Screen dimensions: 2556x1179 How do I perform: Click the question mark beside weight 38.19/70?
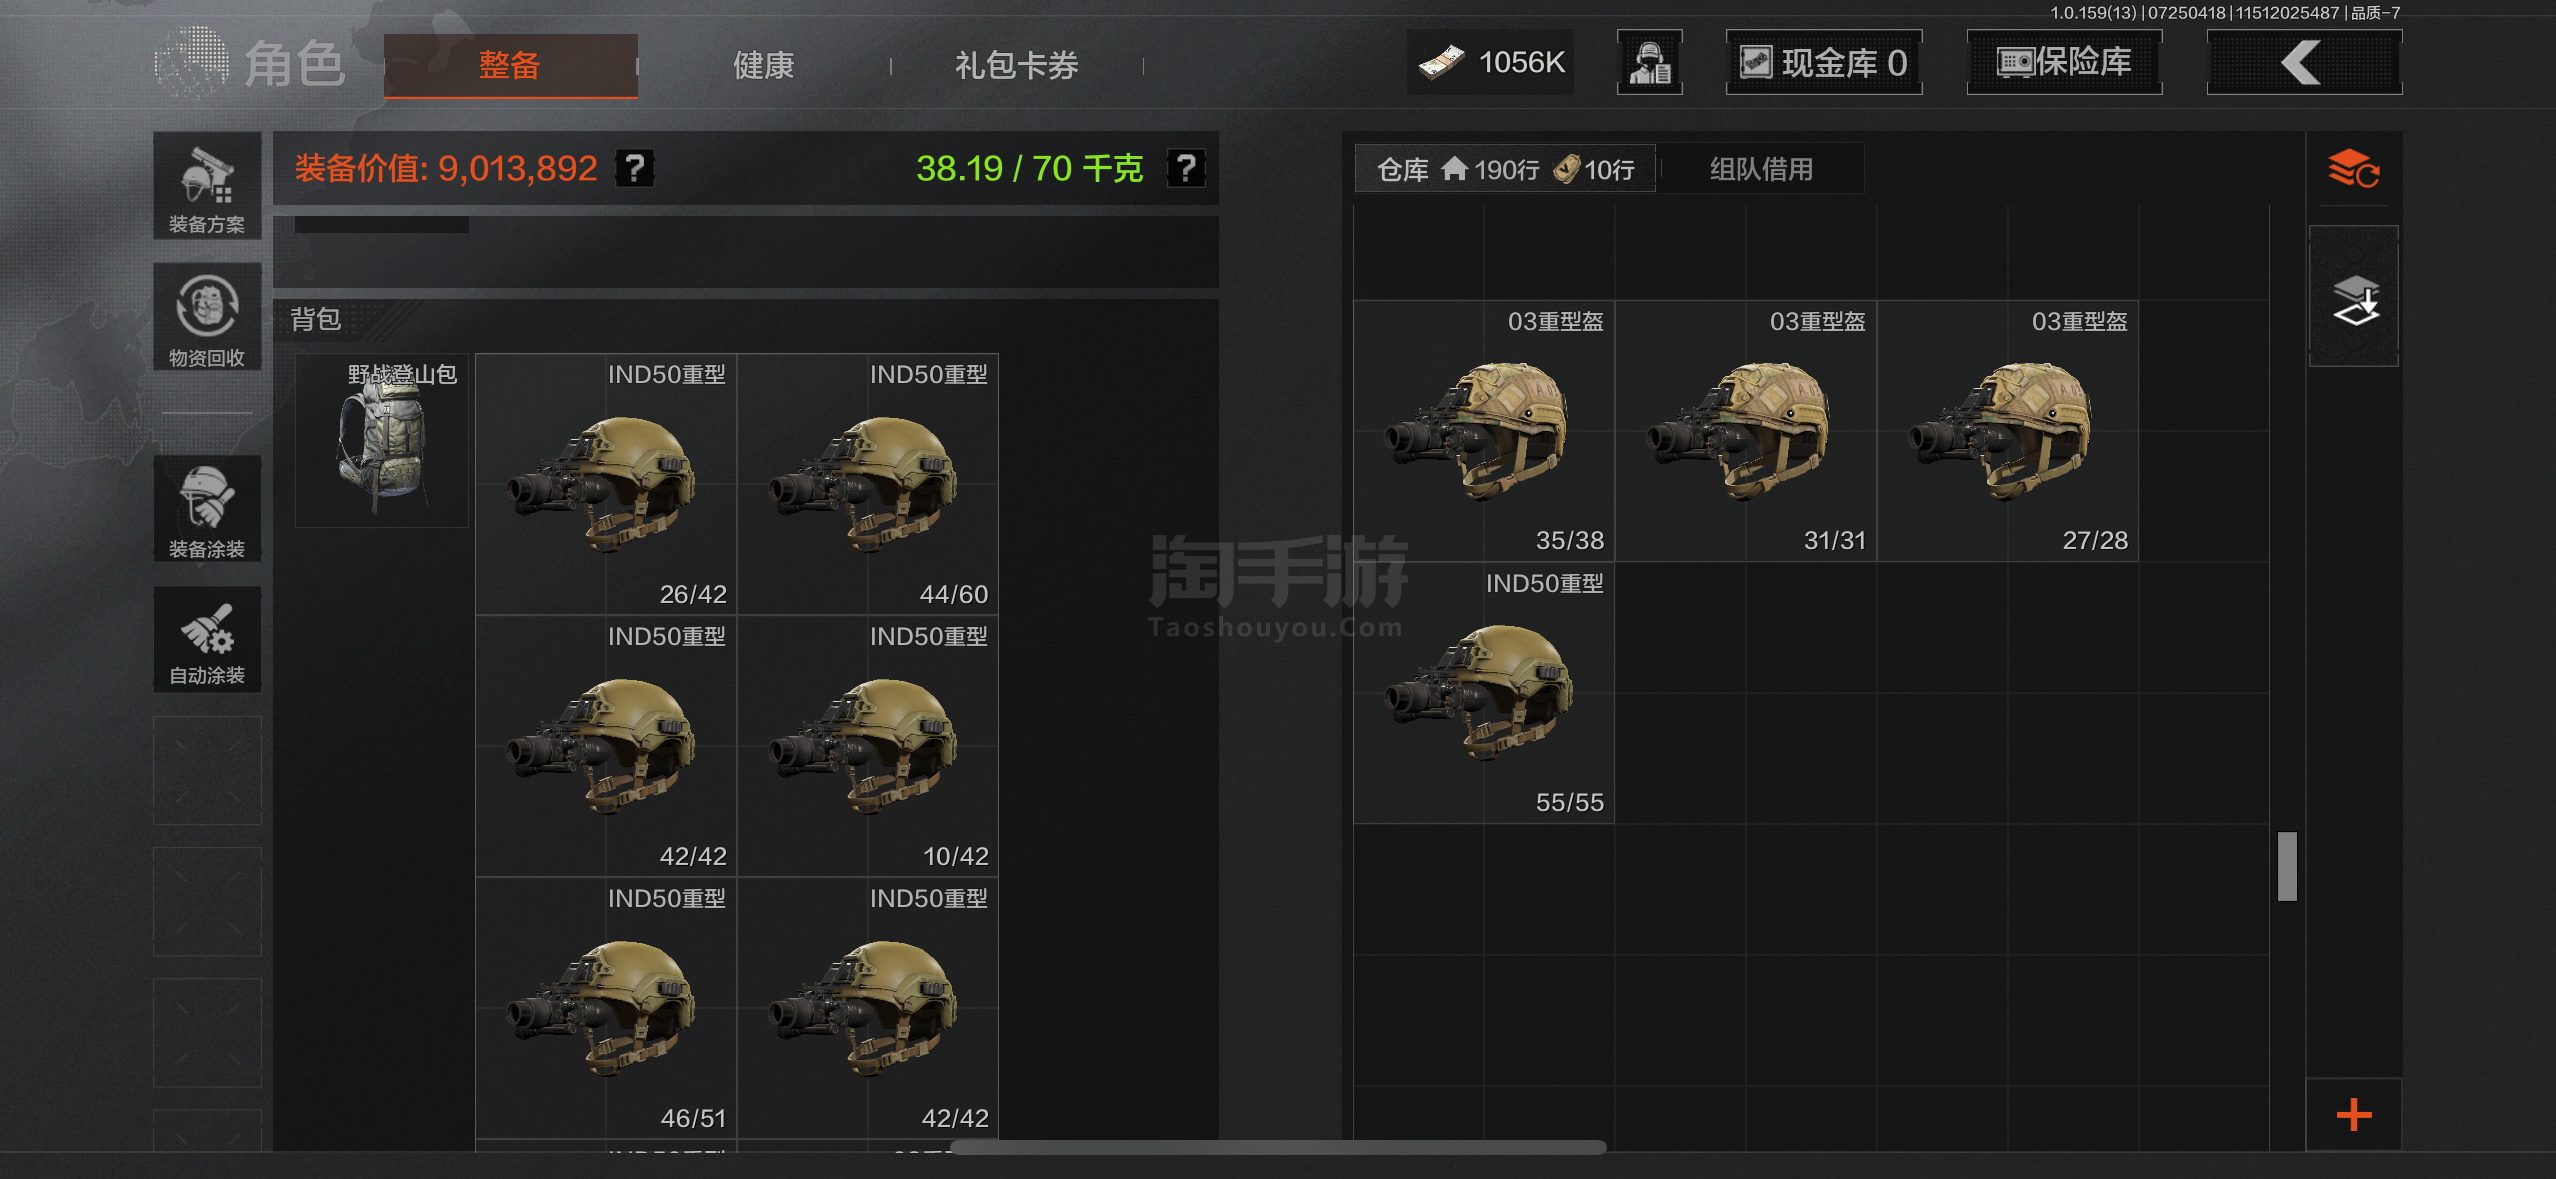click(x=1185, y=168)
